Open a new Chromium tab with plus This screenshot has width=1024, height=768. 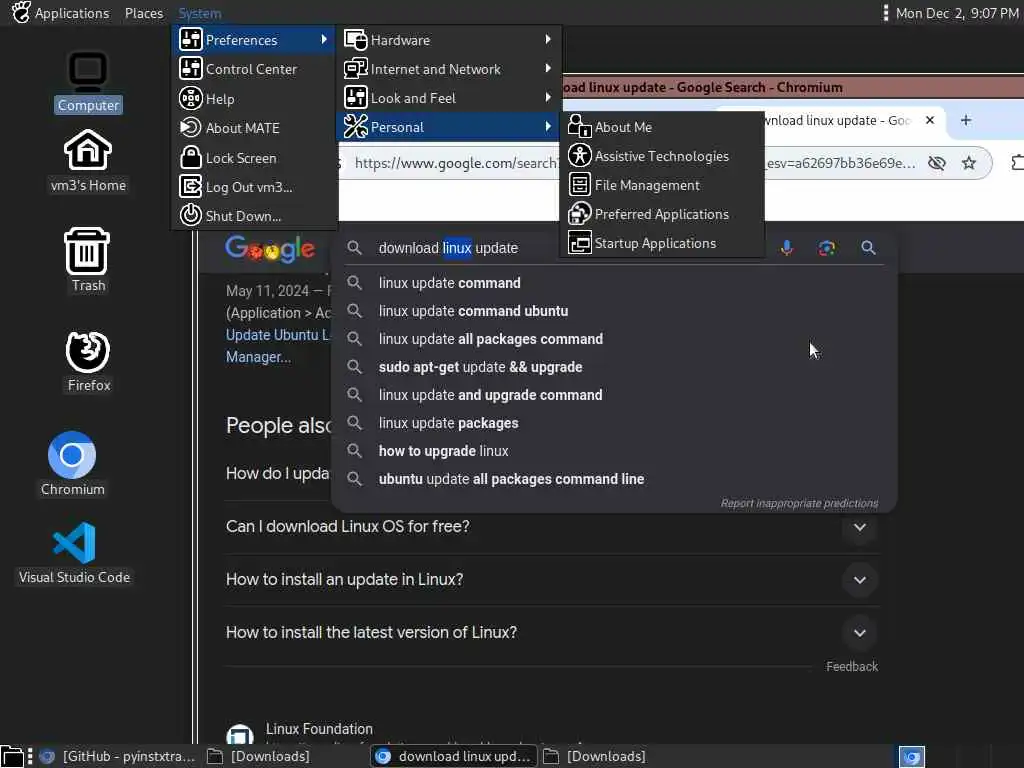pos(966,120)
